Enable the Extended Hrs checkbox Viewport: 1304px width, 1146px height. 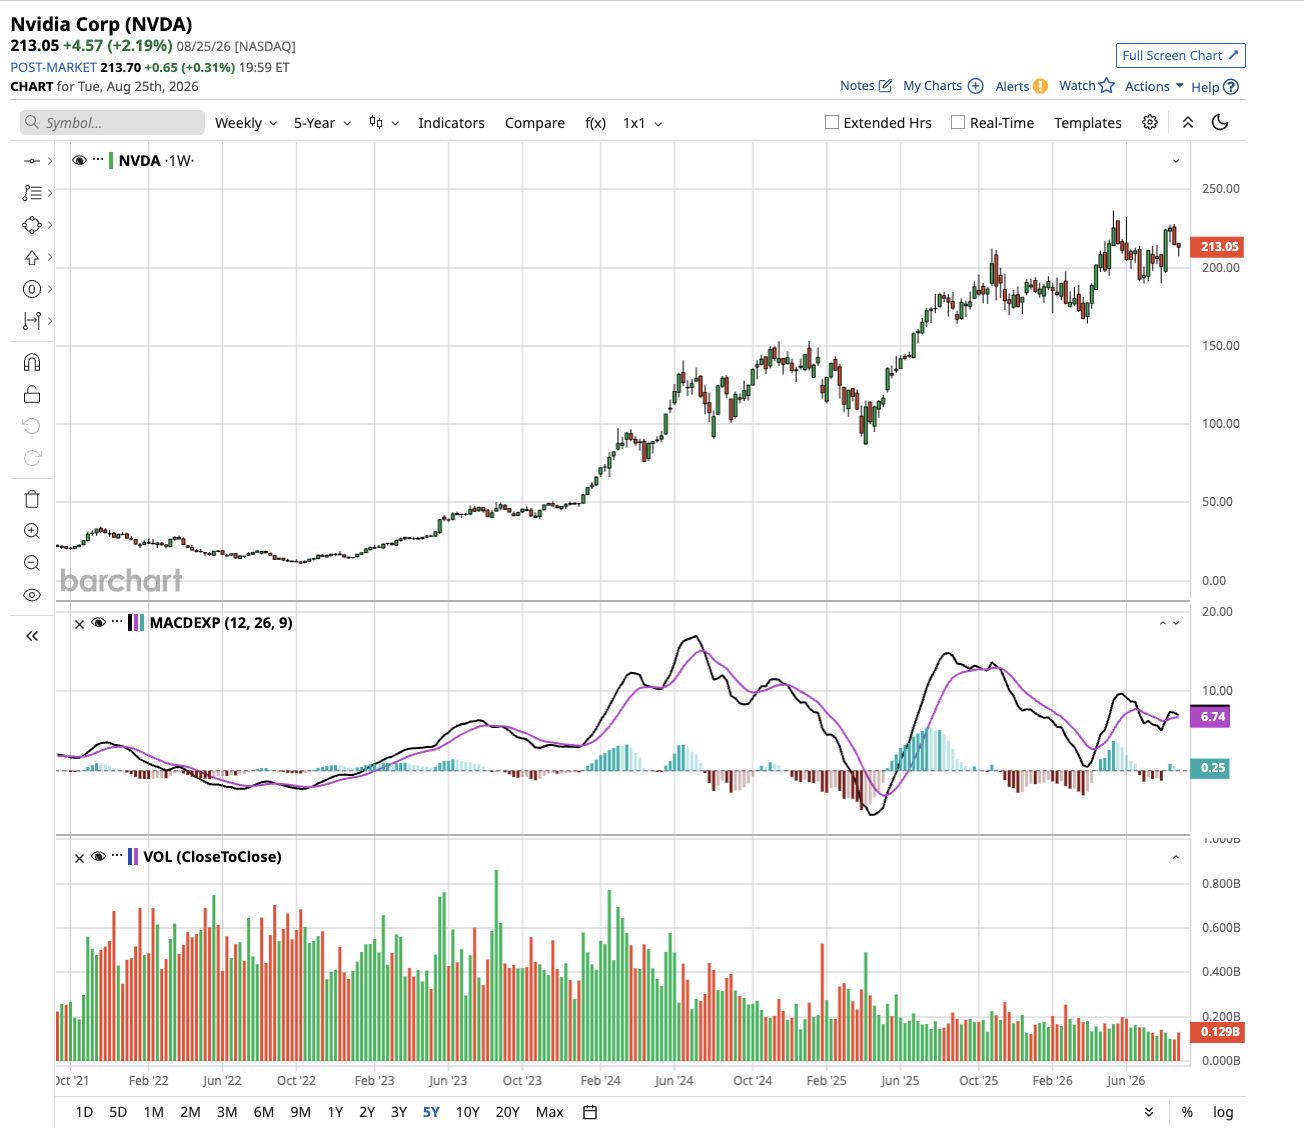pos(831,122)
